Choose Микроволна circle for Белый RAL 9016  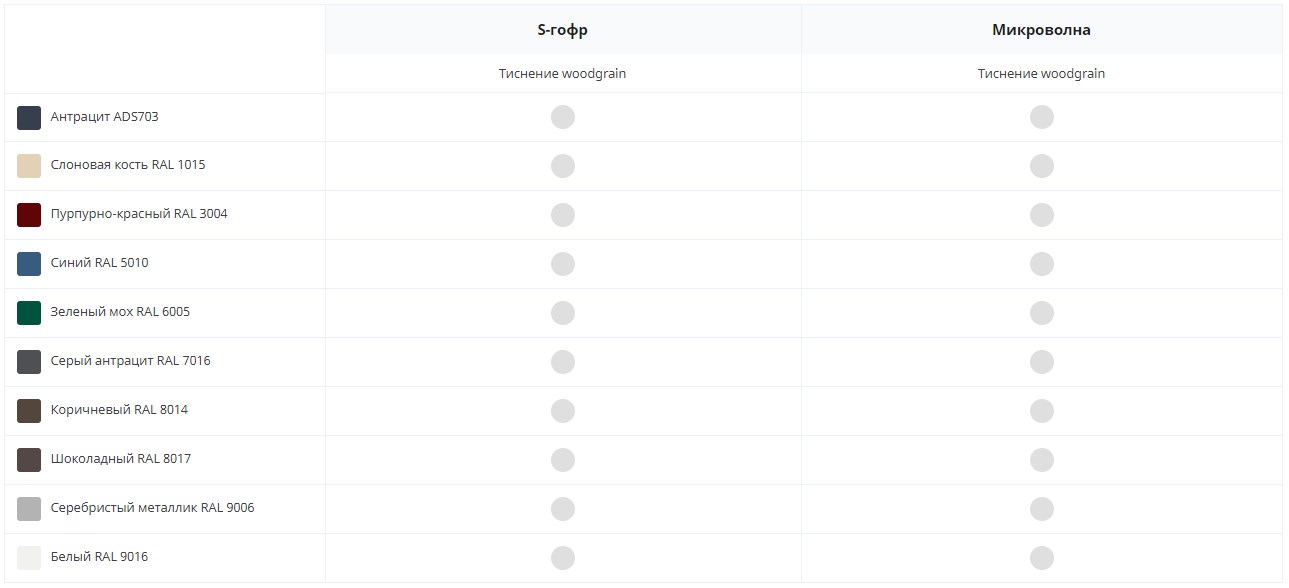(x=1042, y=558)
